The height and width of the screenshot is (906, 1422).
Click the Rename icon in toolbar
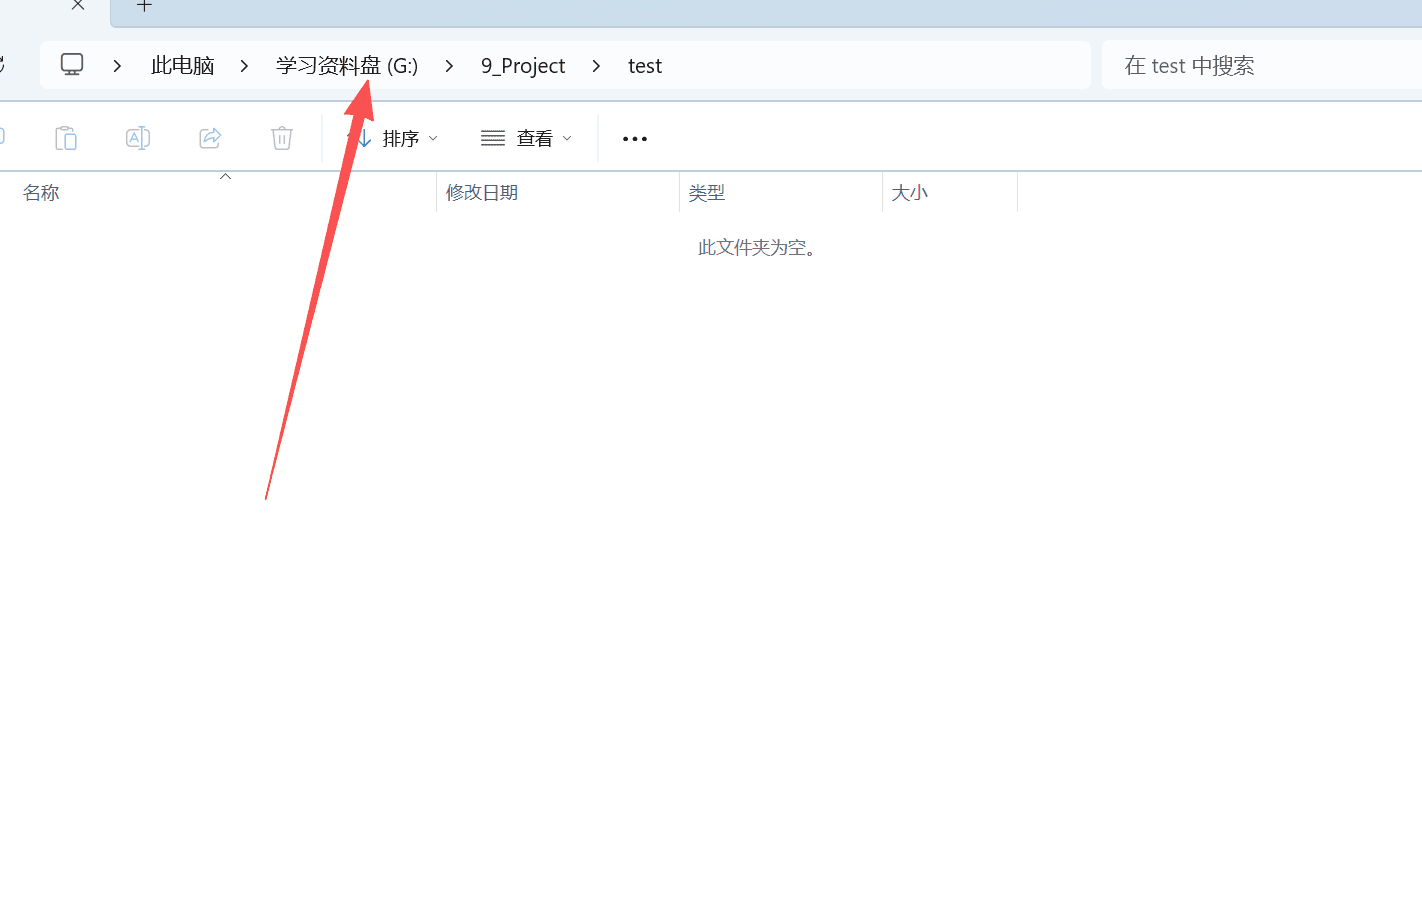(138, 138)
